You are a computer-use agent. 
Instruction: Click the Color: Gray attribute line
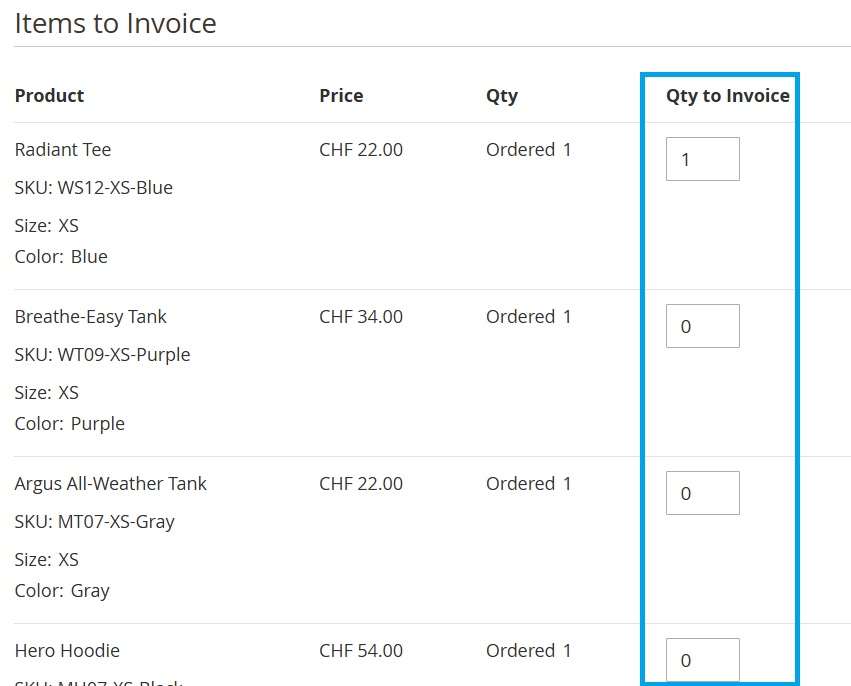pyautogui.click(x=62, y=591)
